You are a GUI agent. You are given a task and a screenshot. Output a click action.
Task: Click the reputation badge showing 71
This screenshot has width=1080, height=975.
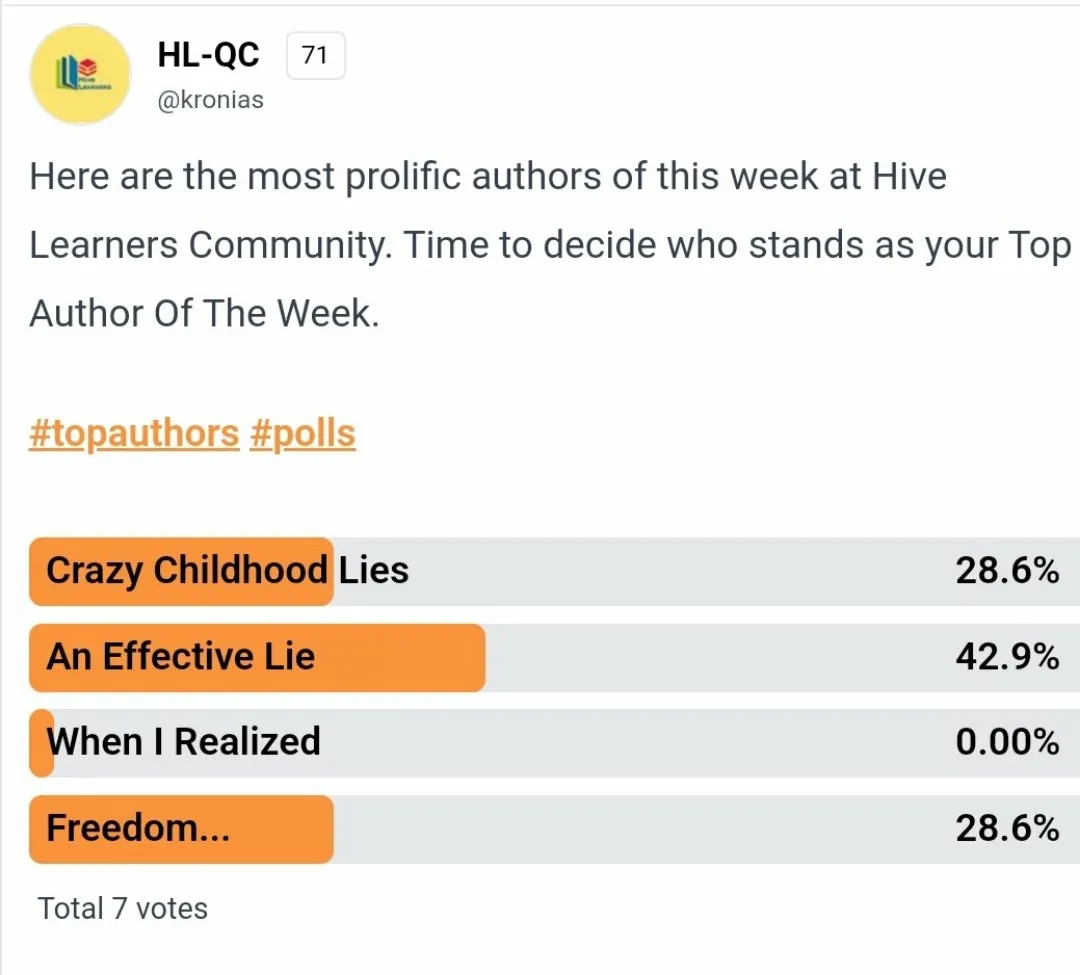point(315,55)
